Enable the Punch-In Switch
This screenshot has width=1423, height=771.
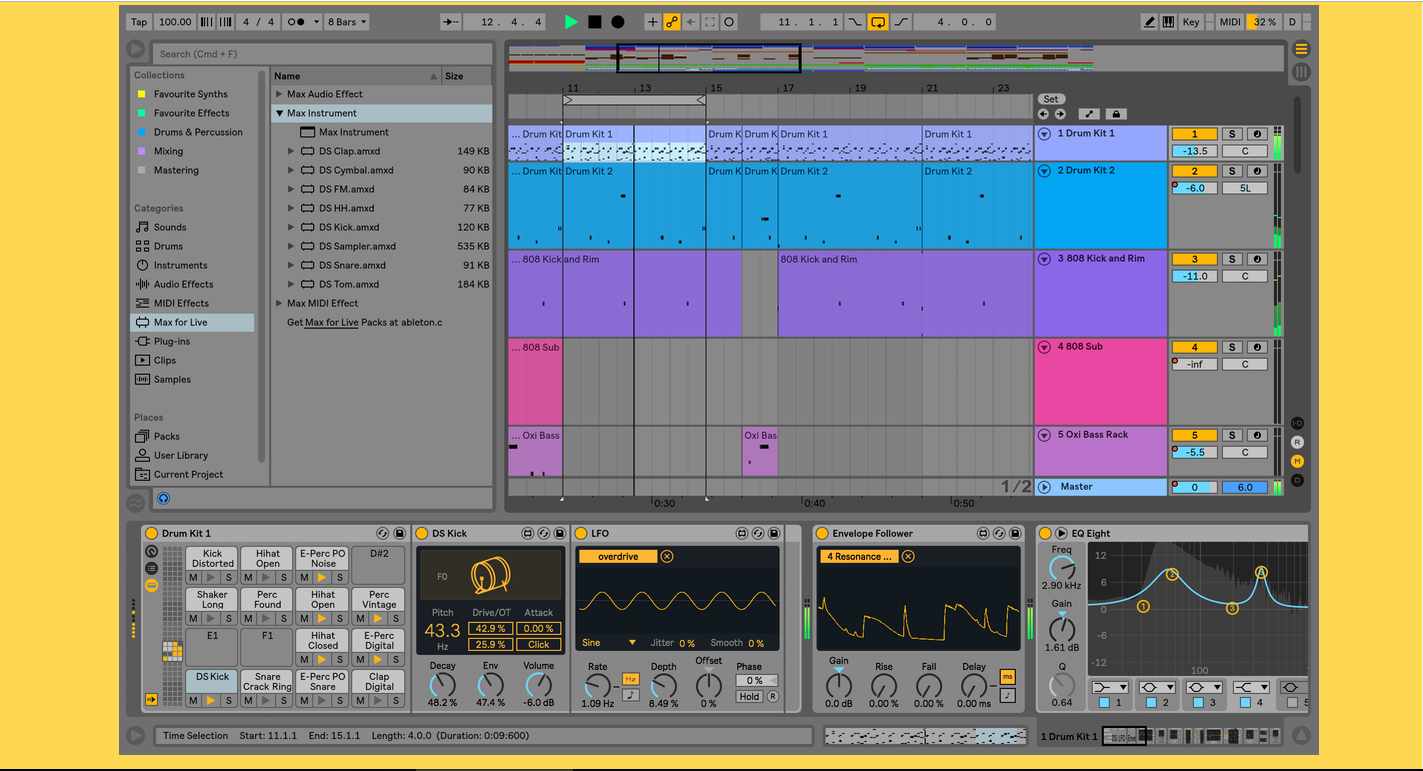855,22
